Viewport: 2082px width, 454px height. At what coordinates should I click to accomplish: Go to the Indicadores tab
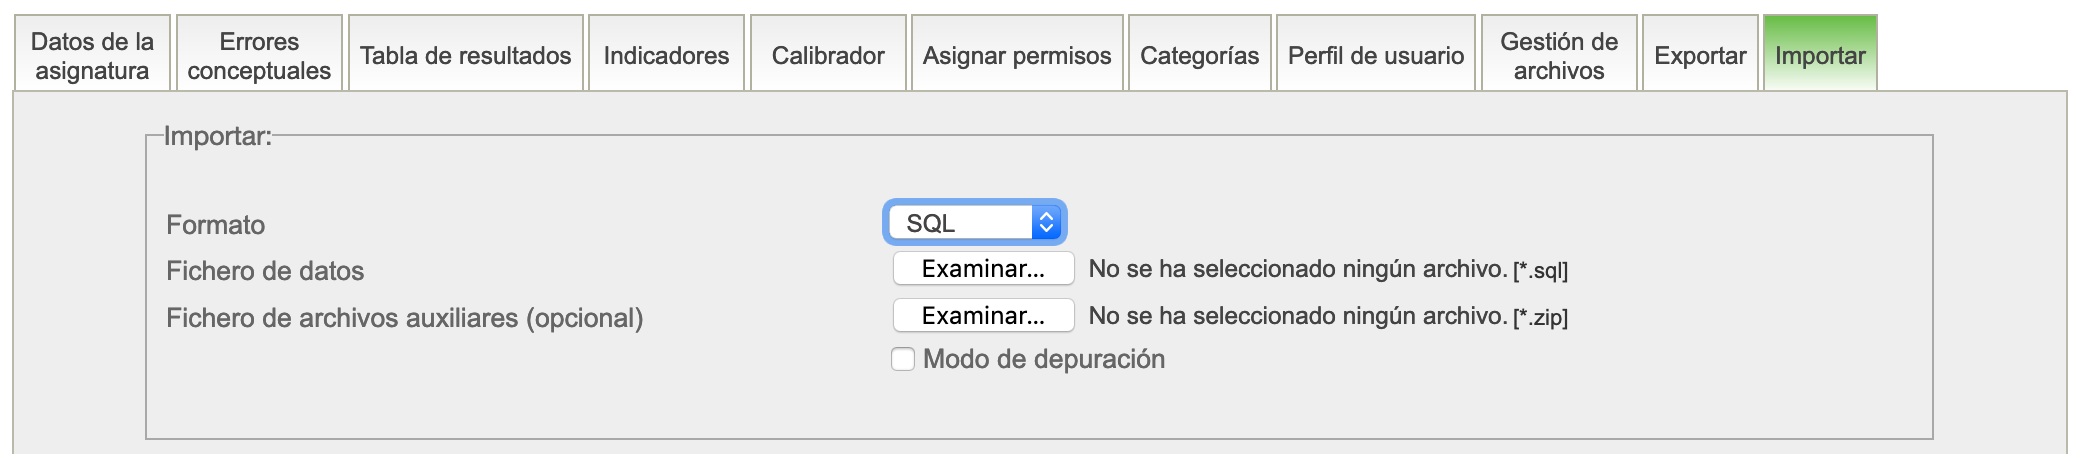tap(666, 55)
